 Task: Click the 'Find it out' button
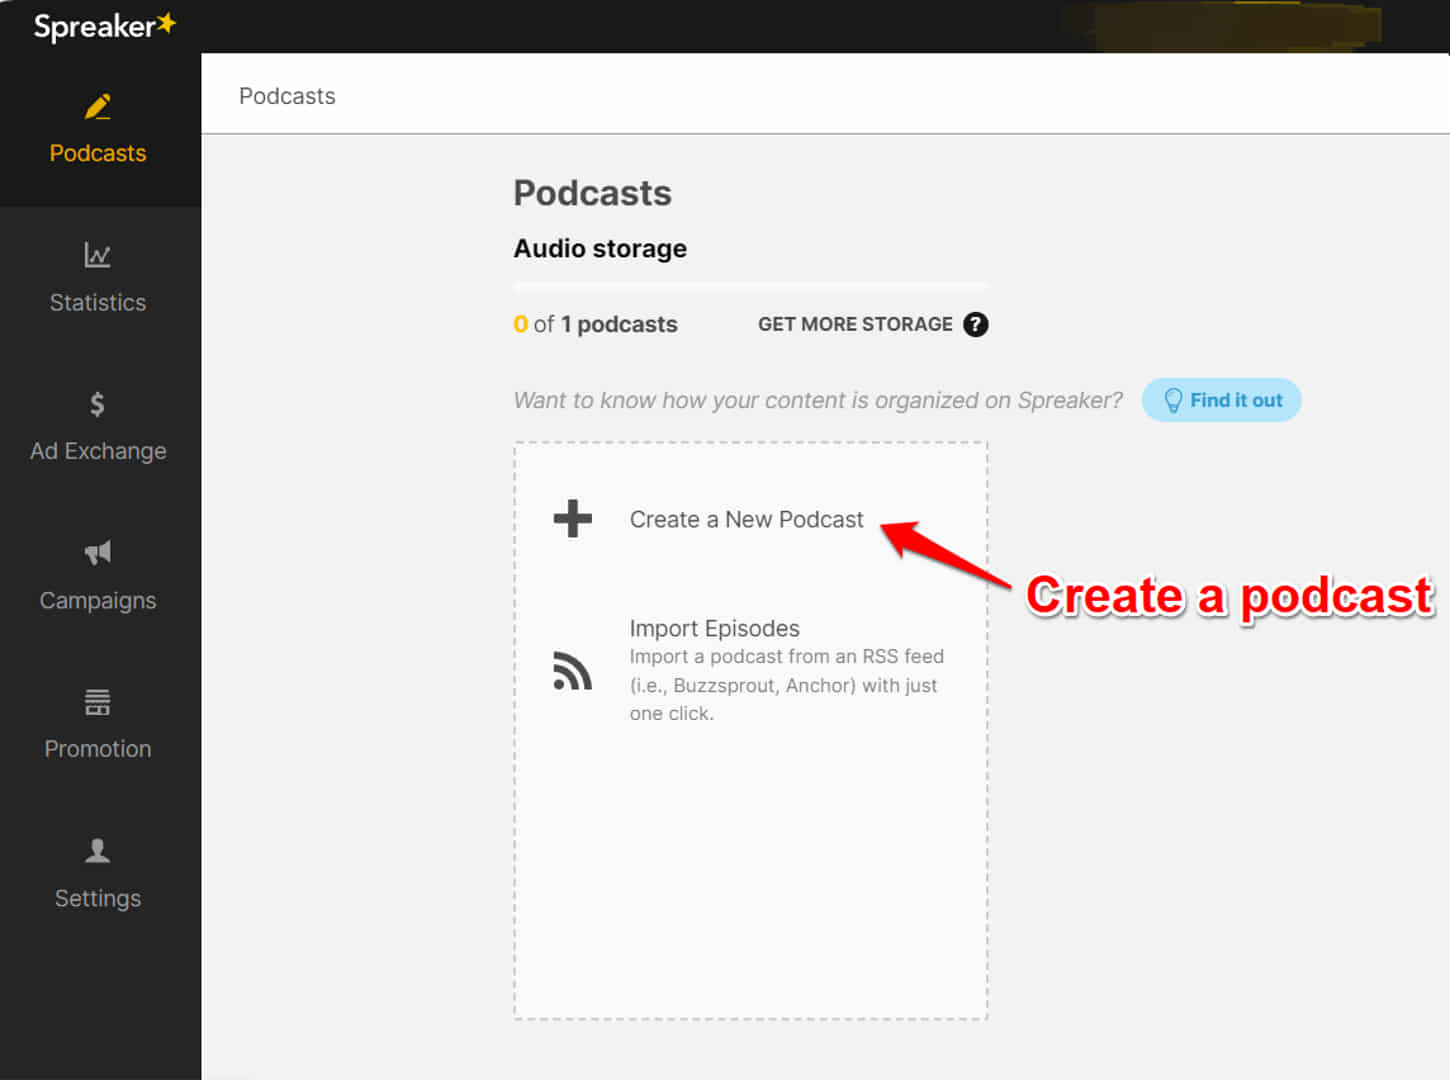1221,400
